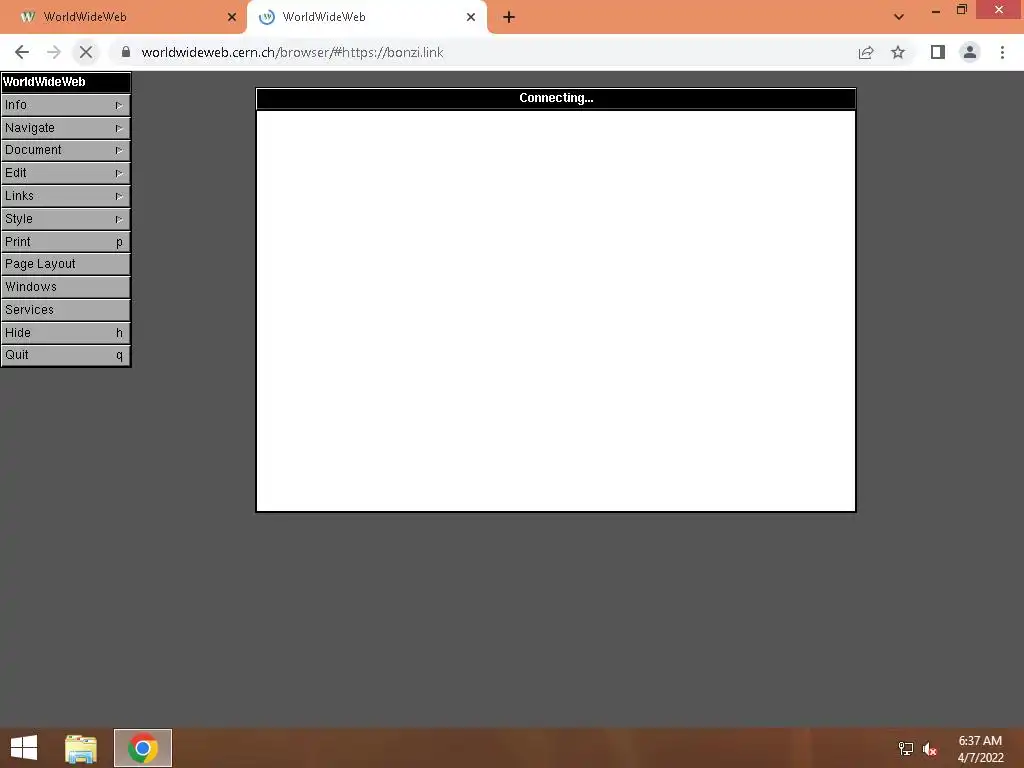Open the Chrome side panel
The height and width of the screenshot is (768, 1024).
938,52
